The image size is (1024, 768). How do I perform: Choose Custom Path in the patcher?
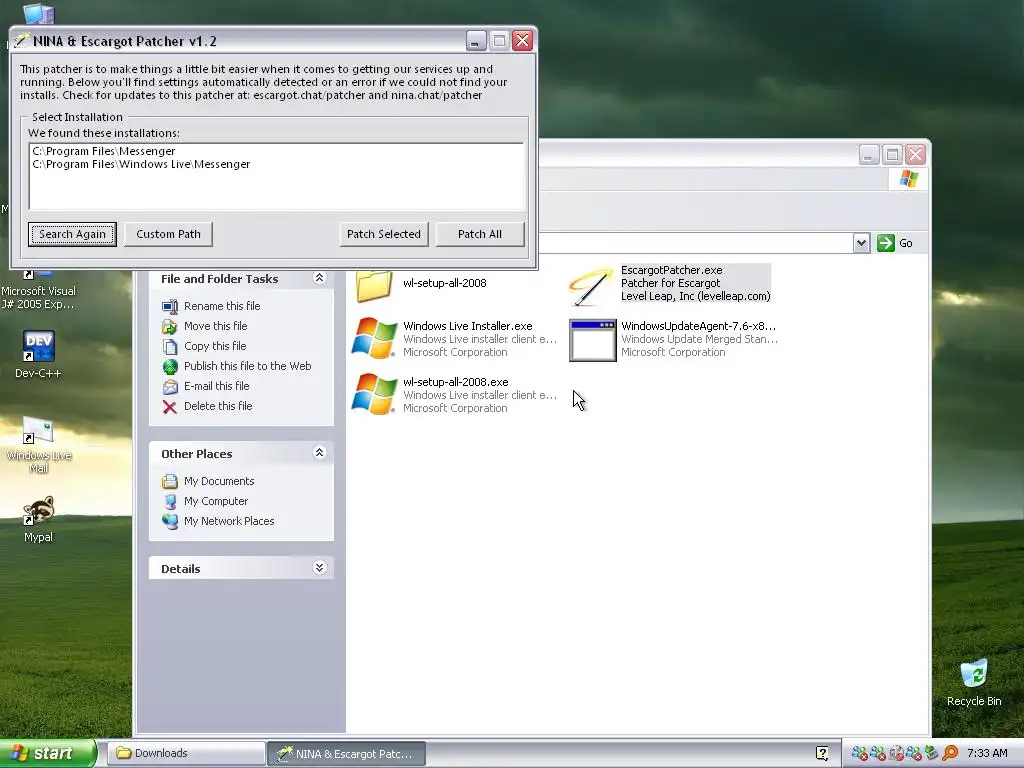pyautogui.click(x=168, y=234)
